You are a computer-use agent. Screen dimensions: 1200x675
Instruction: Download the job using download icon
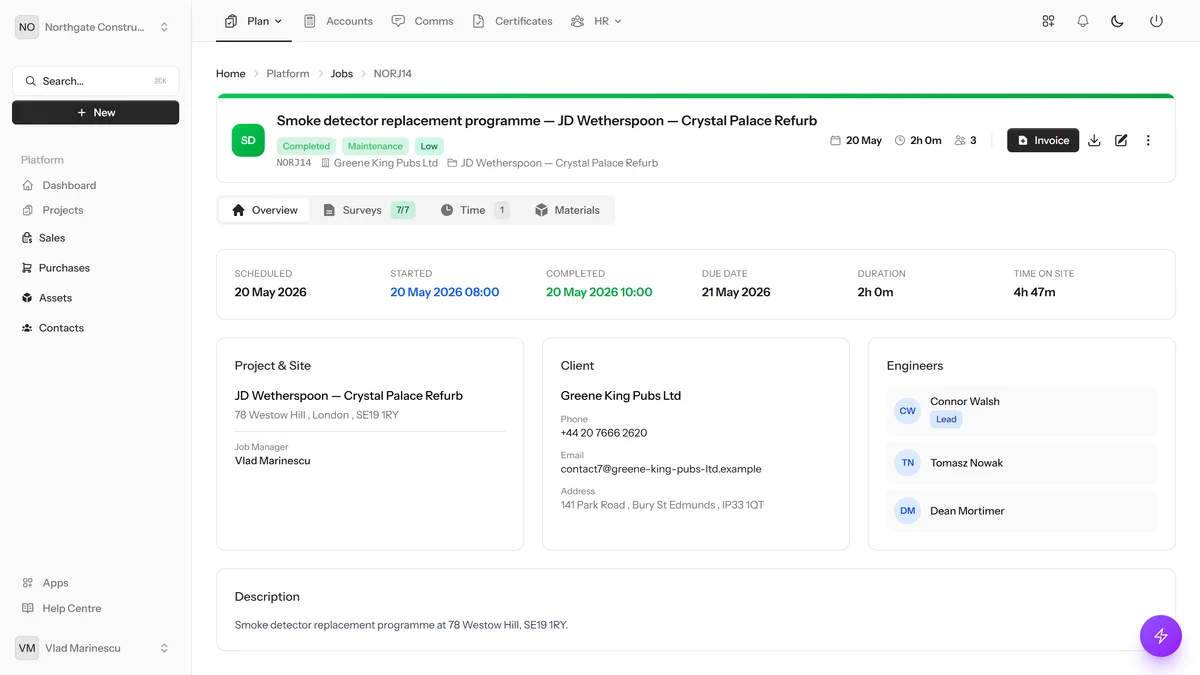(x=1094, y=141)
